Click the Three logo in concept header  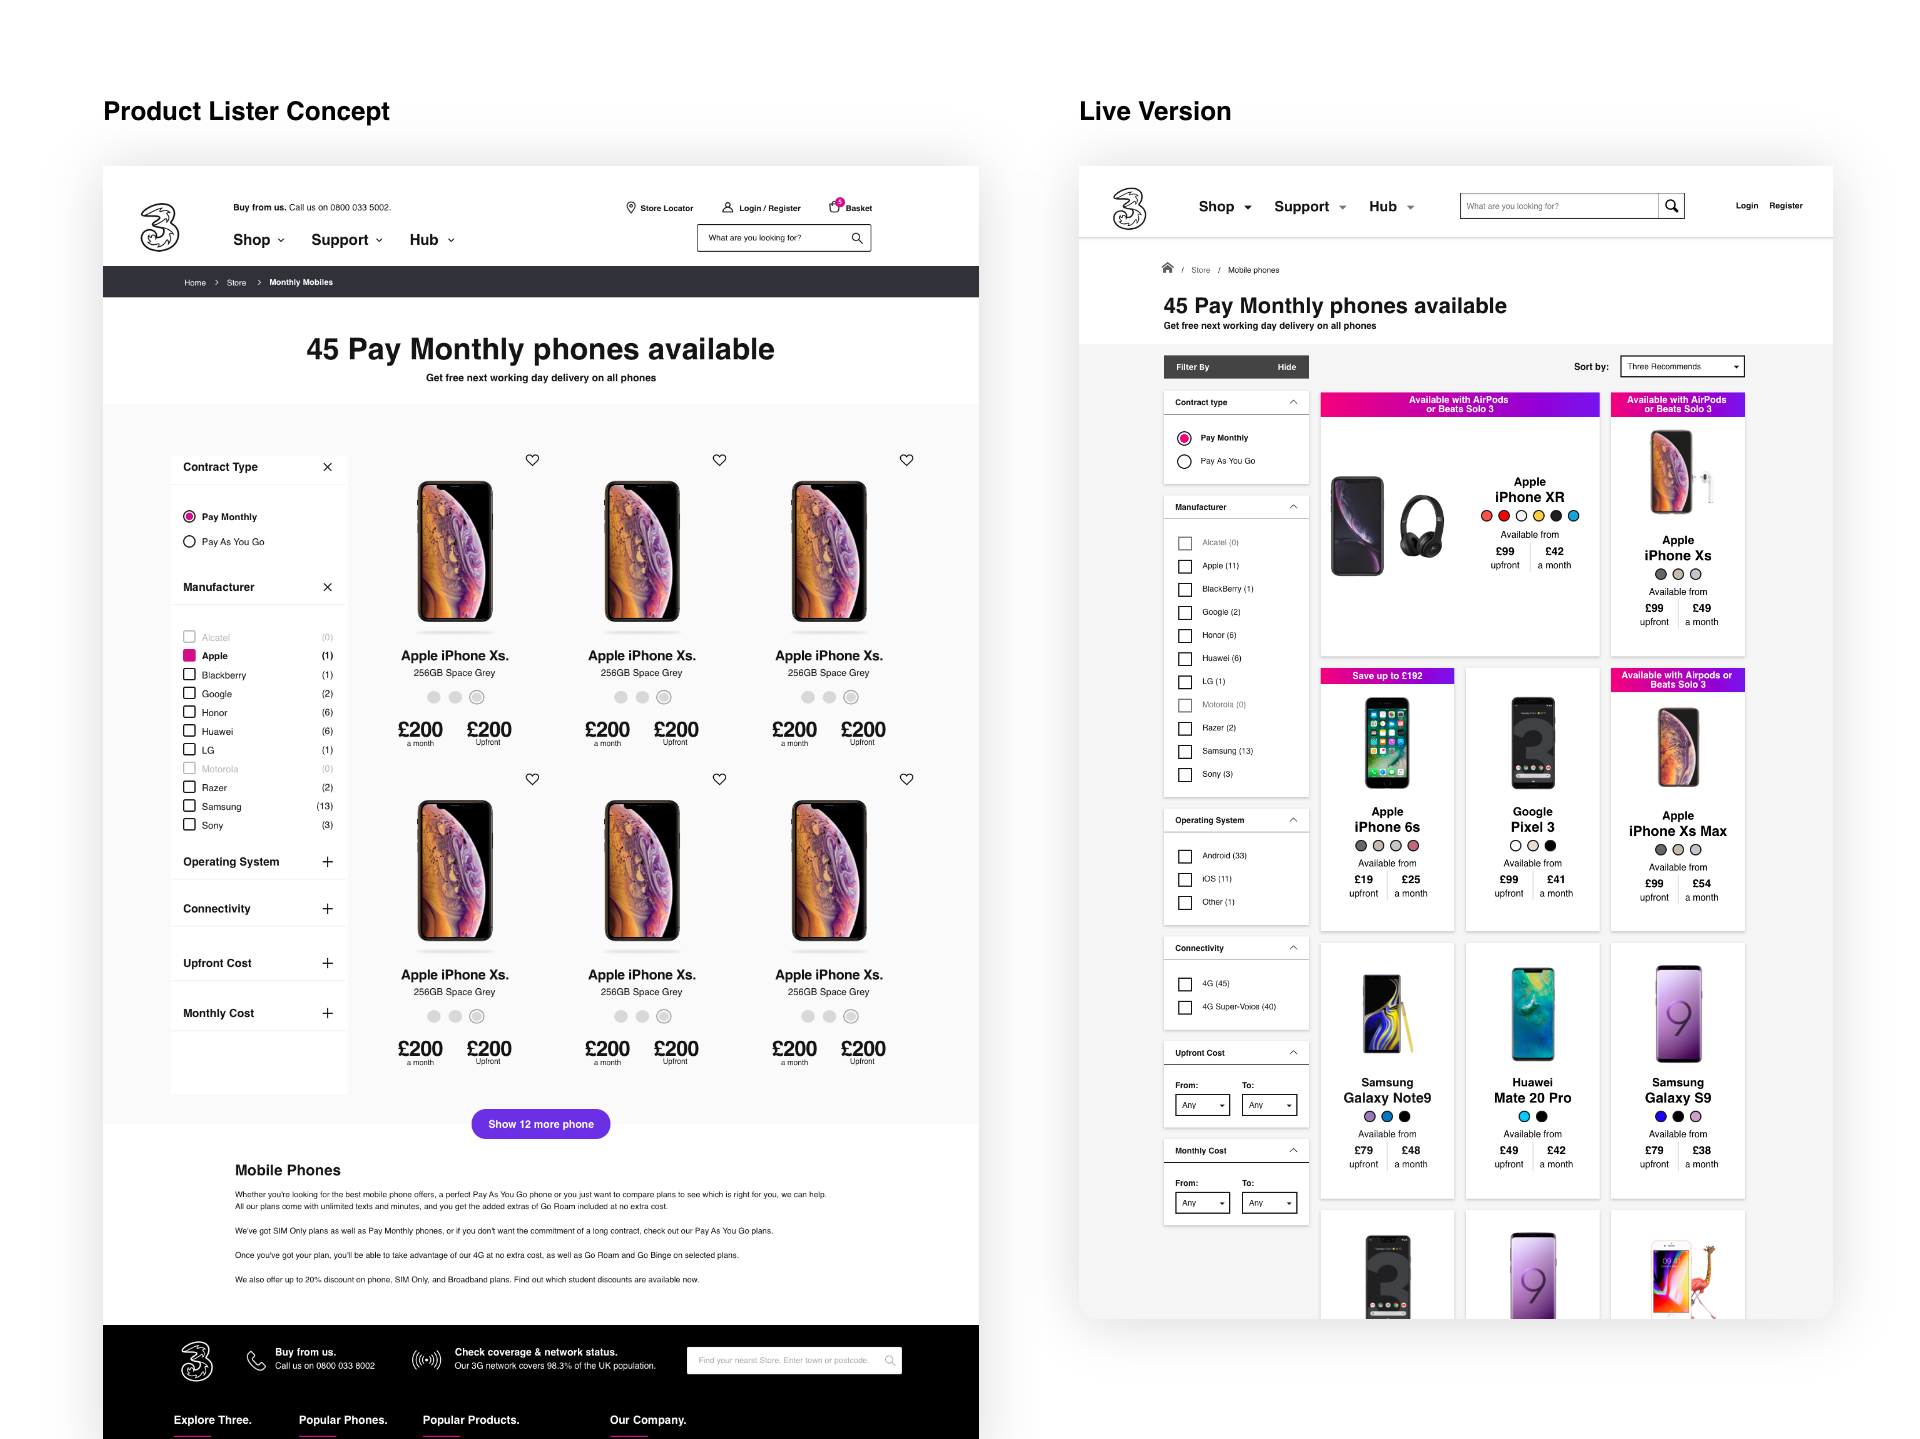coord(160,227)
